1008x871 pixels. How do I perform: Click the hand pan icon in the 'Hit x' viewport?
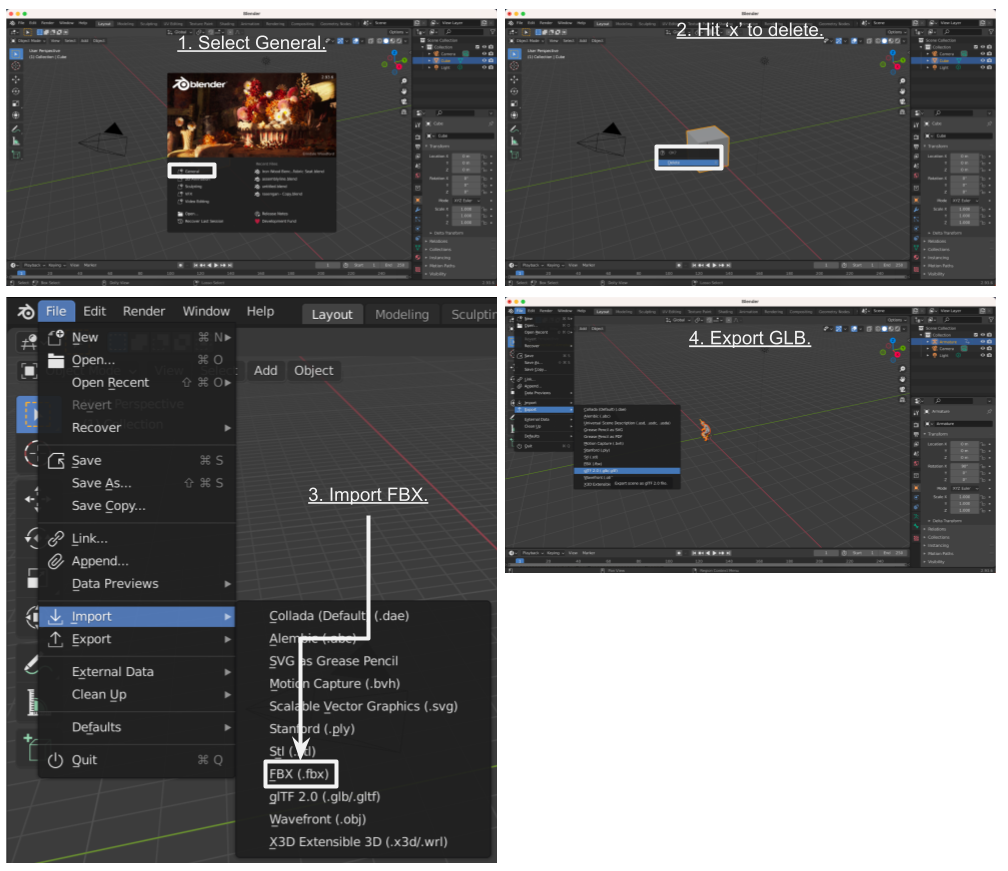click(902, 91)
